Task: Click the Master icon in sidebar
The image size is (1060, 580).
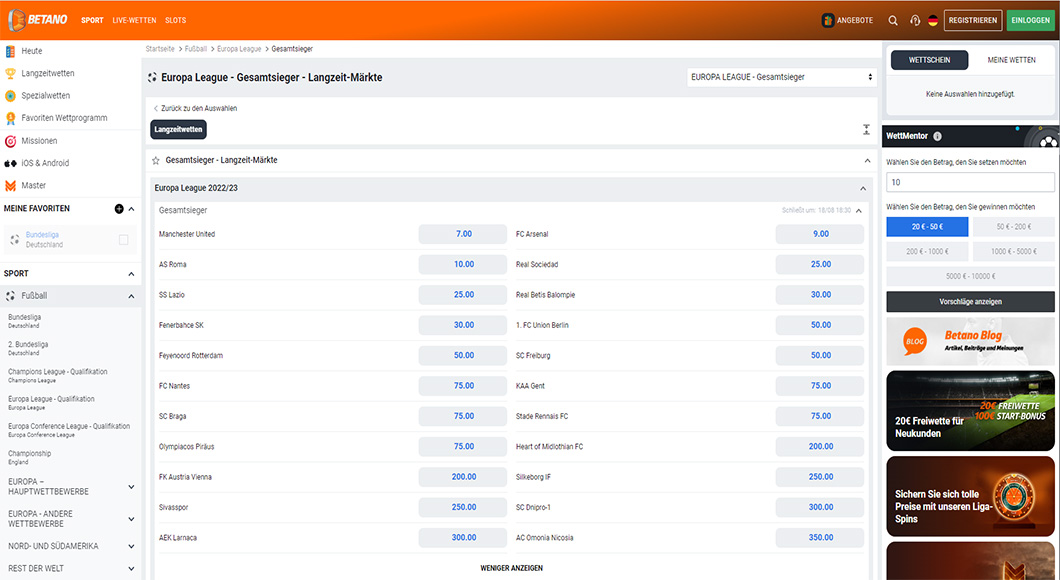Action: tap(10, 185)
